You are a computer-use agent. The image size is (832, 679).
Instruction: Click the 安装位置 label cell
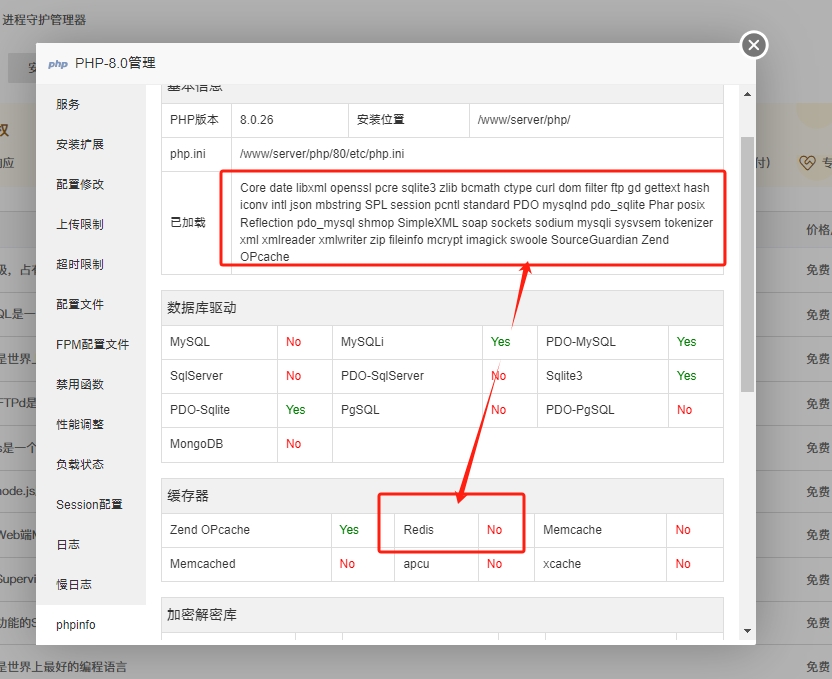coord(409,120)
